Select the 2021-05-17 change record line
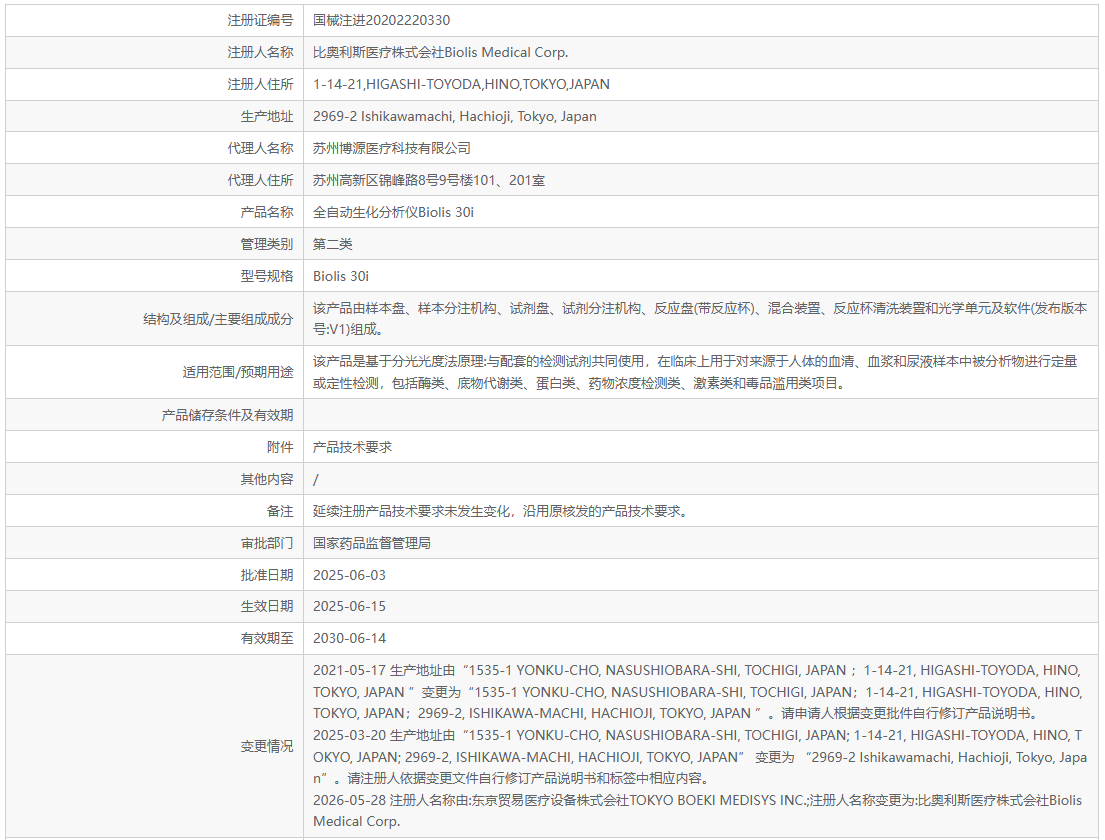The height and width of the screenshot is (840, 1105). click(x=698, y=692)
